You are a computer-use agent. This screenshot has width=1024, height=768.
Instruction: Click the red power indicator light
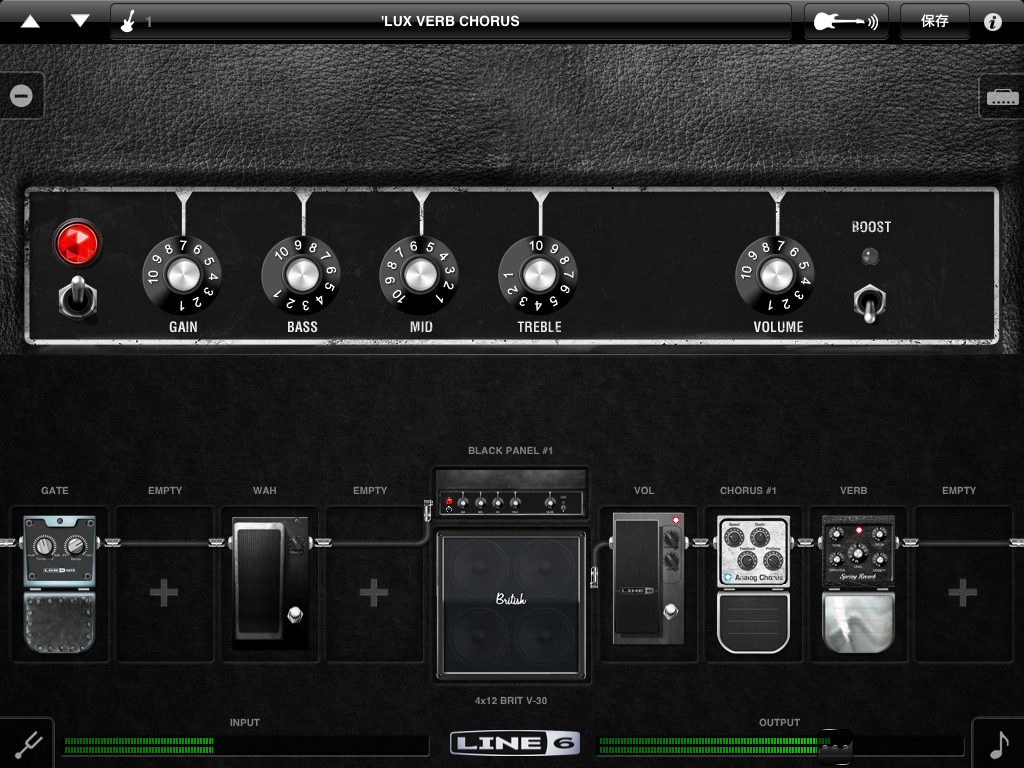click(77, 244)
